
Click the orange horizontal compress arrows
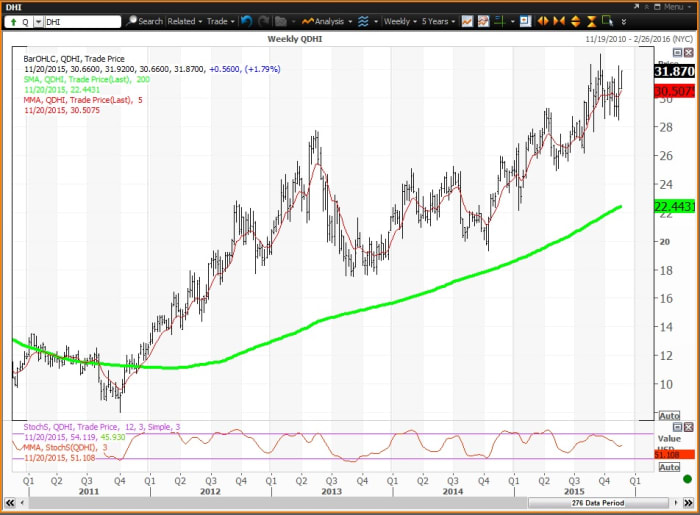coord(559,20)
